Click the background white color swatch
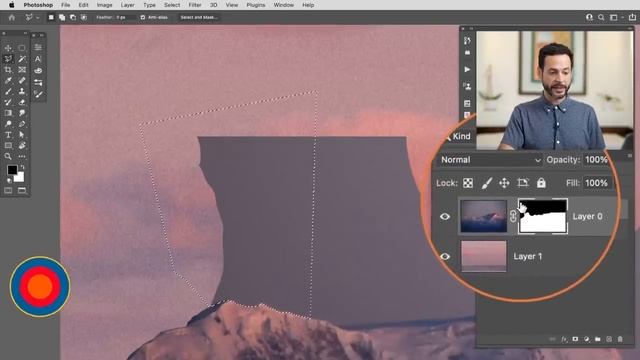Screen dimensions: 640x360 tap(20, 178)
